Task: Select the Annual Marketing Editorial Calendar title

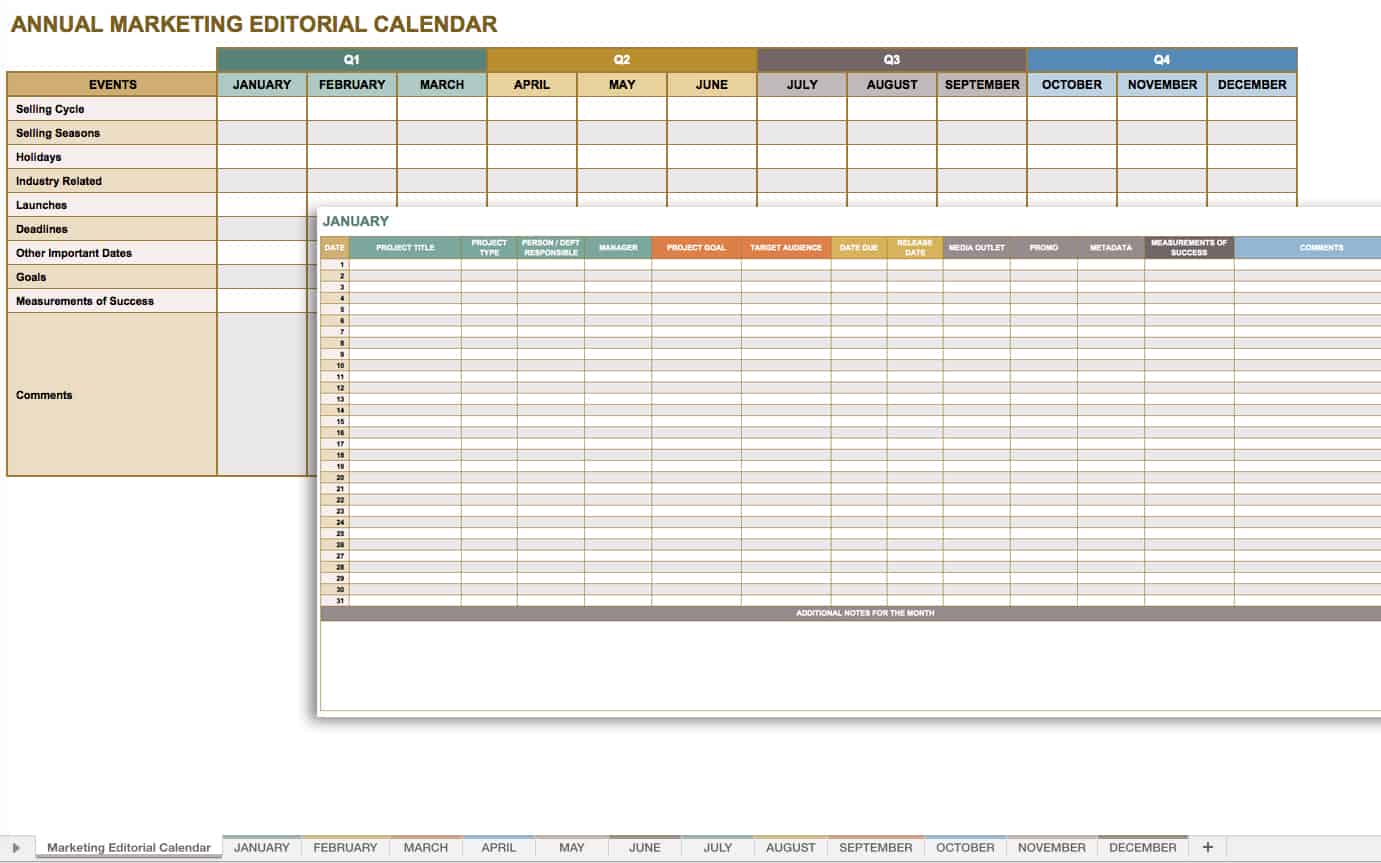Action: pos(254,25)
